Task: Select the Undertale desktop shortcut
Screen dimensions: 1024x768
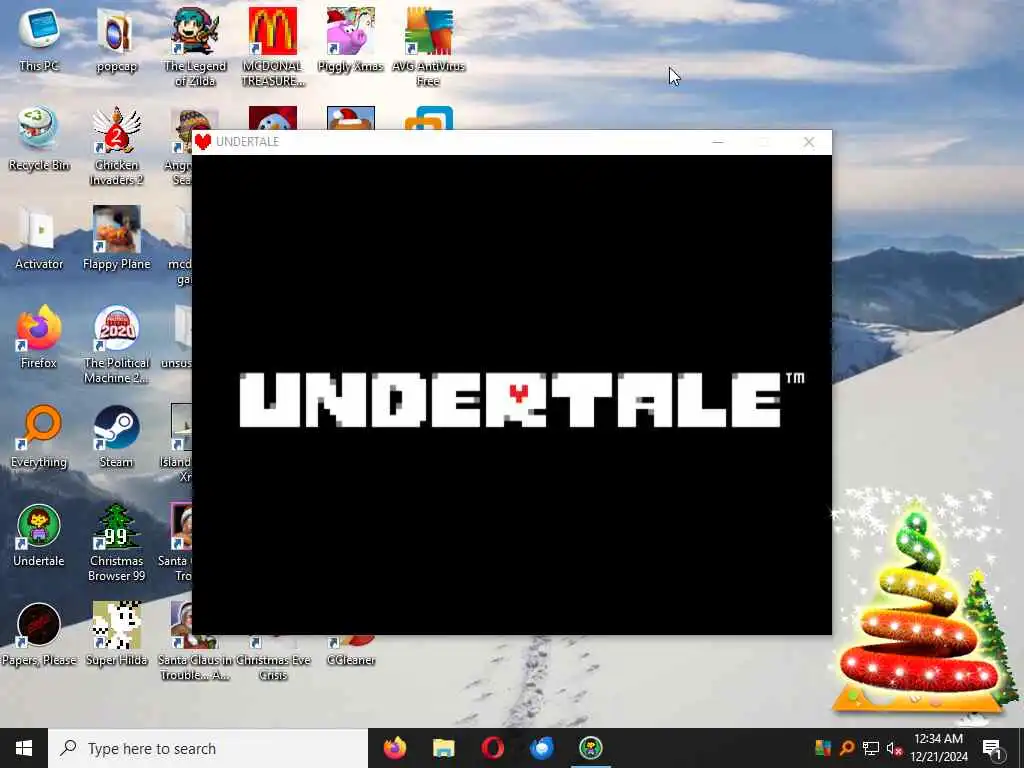Action: 39,536
